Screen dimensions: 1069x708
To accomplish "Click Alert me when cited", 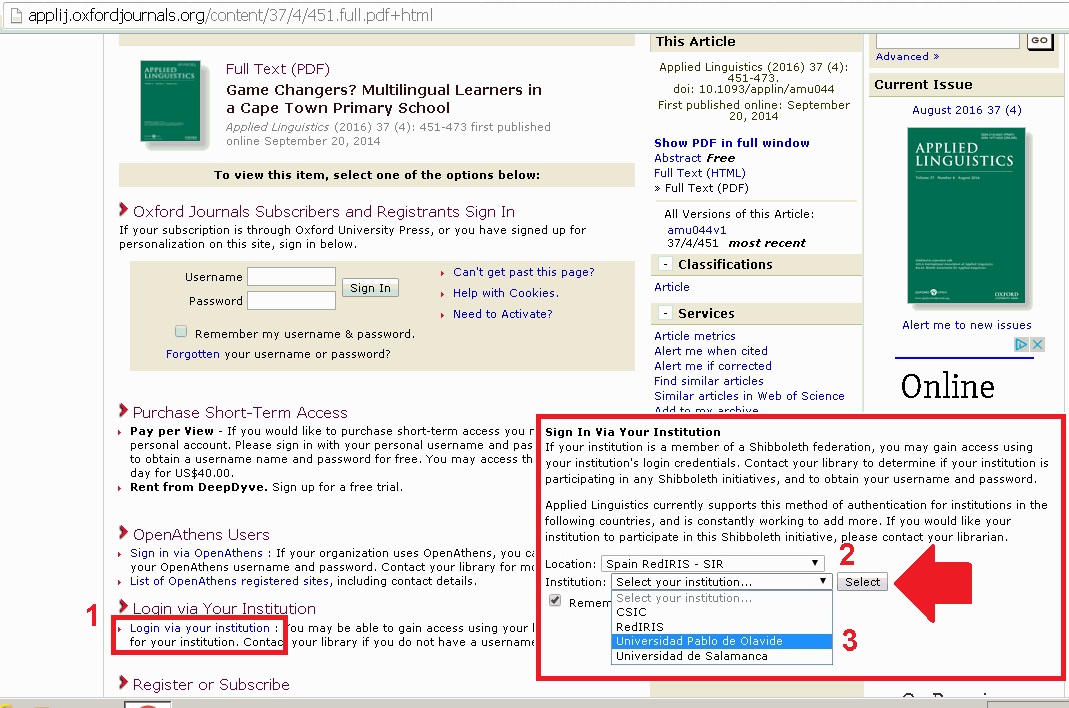I will pyautogui.click(x=711, y=351).
